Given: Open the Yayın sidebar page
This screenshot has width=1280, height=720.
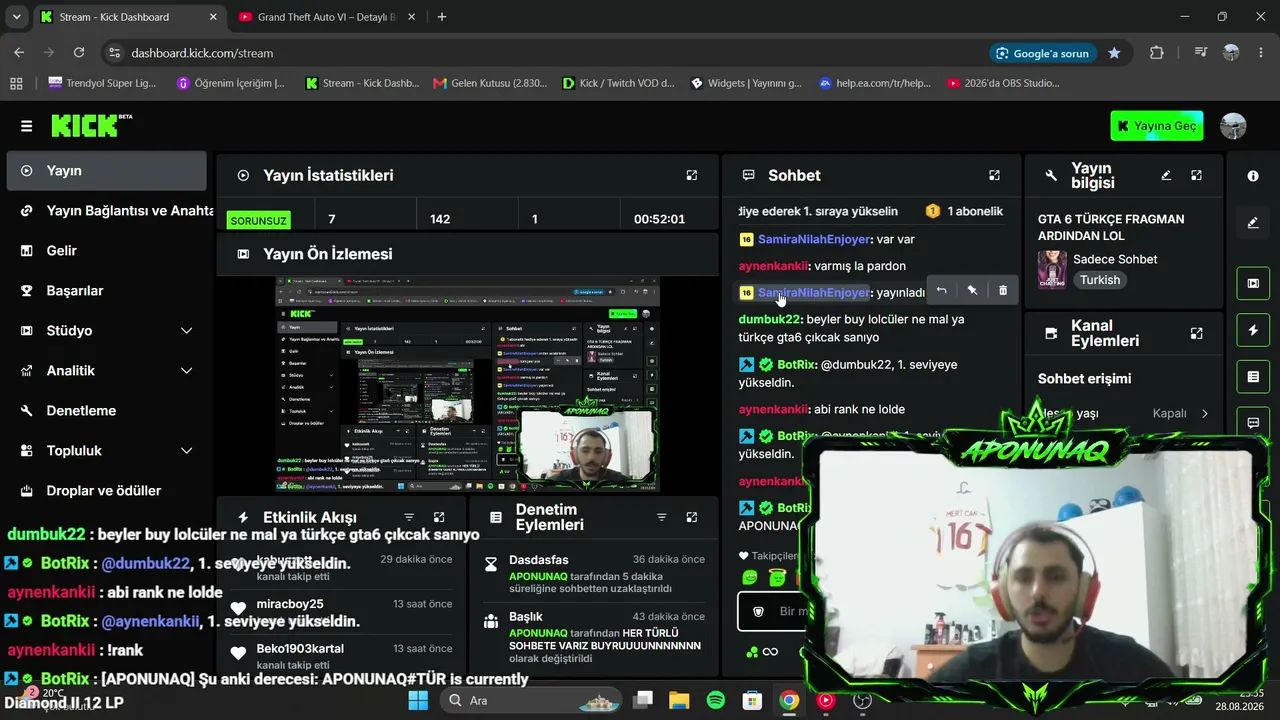Looking at the screenshot, I should tap(106, 171).
